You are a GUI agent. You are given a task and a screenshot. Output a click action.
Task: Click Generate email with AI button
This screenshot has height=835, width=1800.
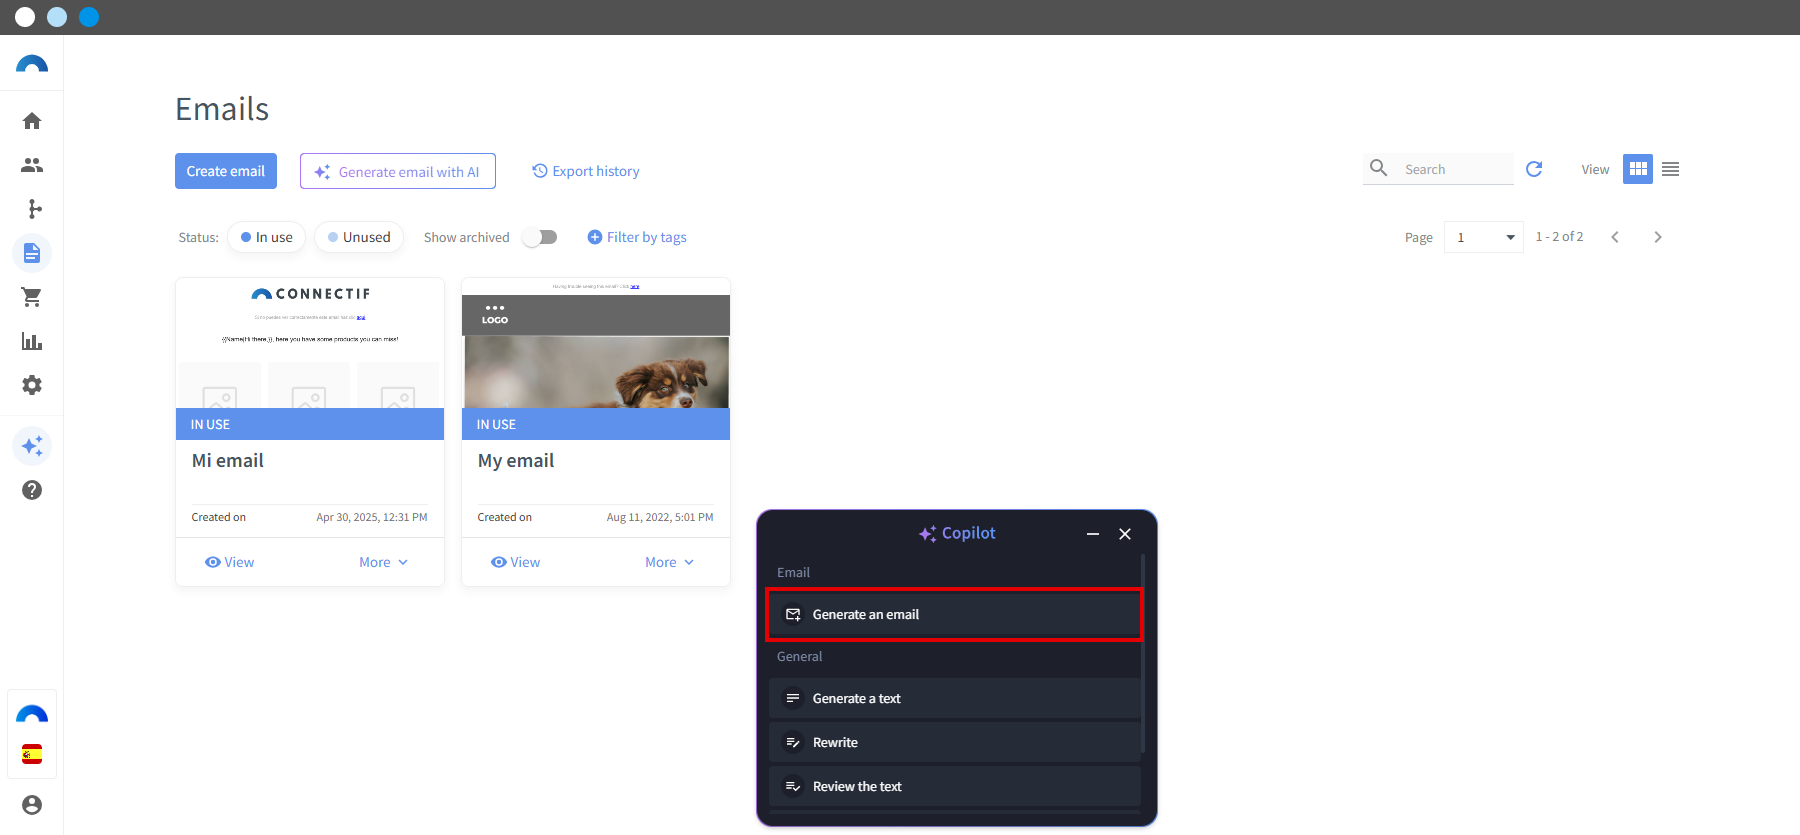point(398,171)
